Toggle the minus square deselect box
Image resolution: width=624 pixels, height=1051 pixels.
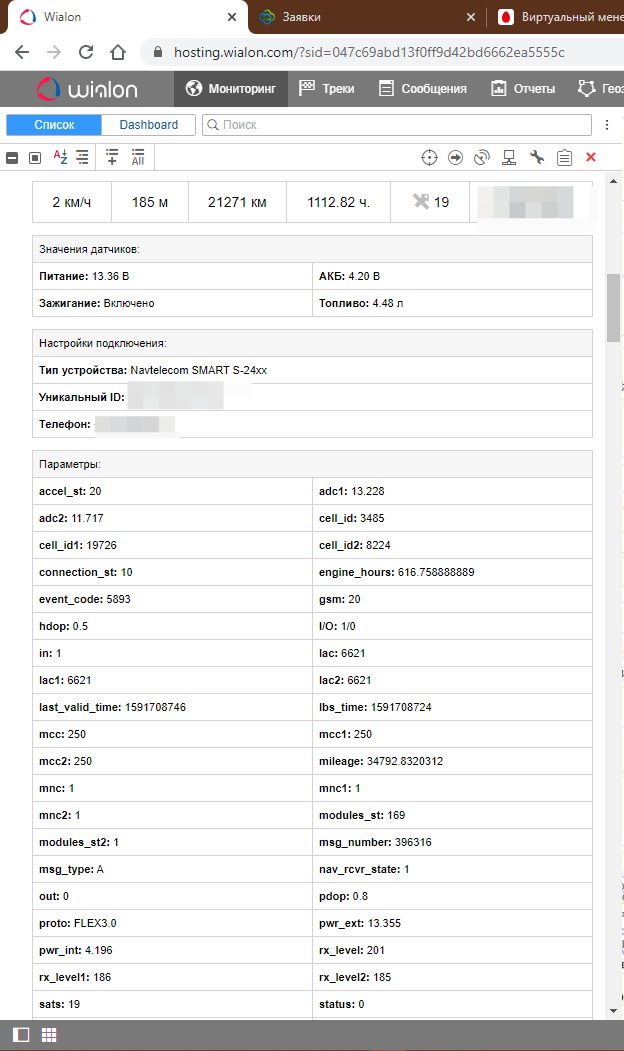pyautogui.click(x=13, y=158)
